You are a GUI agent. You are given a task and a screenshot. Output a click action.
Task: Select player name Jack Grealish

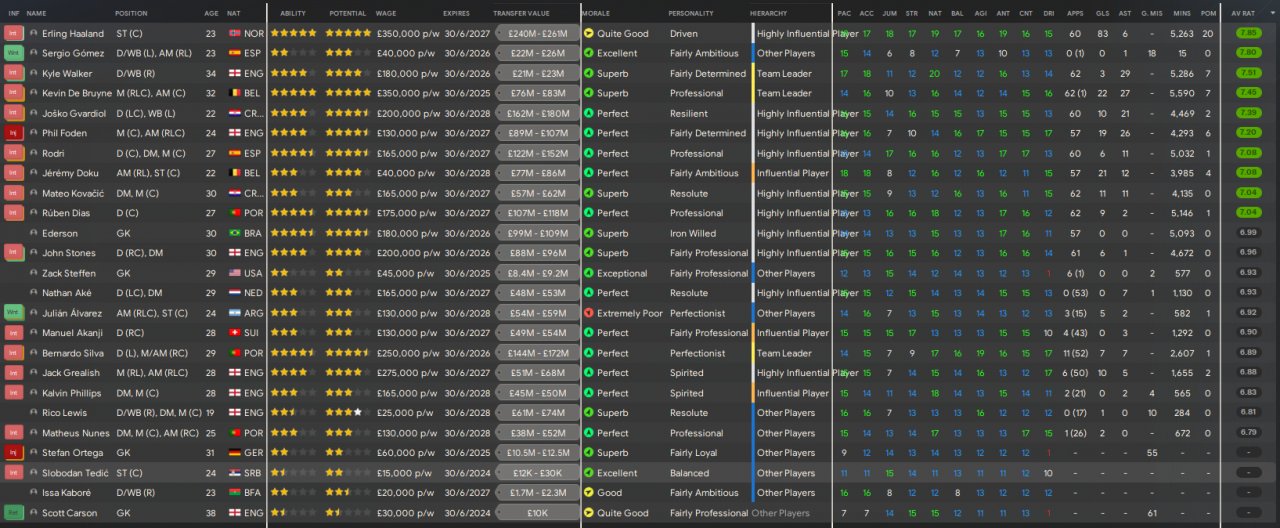click(70, 373)
